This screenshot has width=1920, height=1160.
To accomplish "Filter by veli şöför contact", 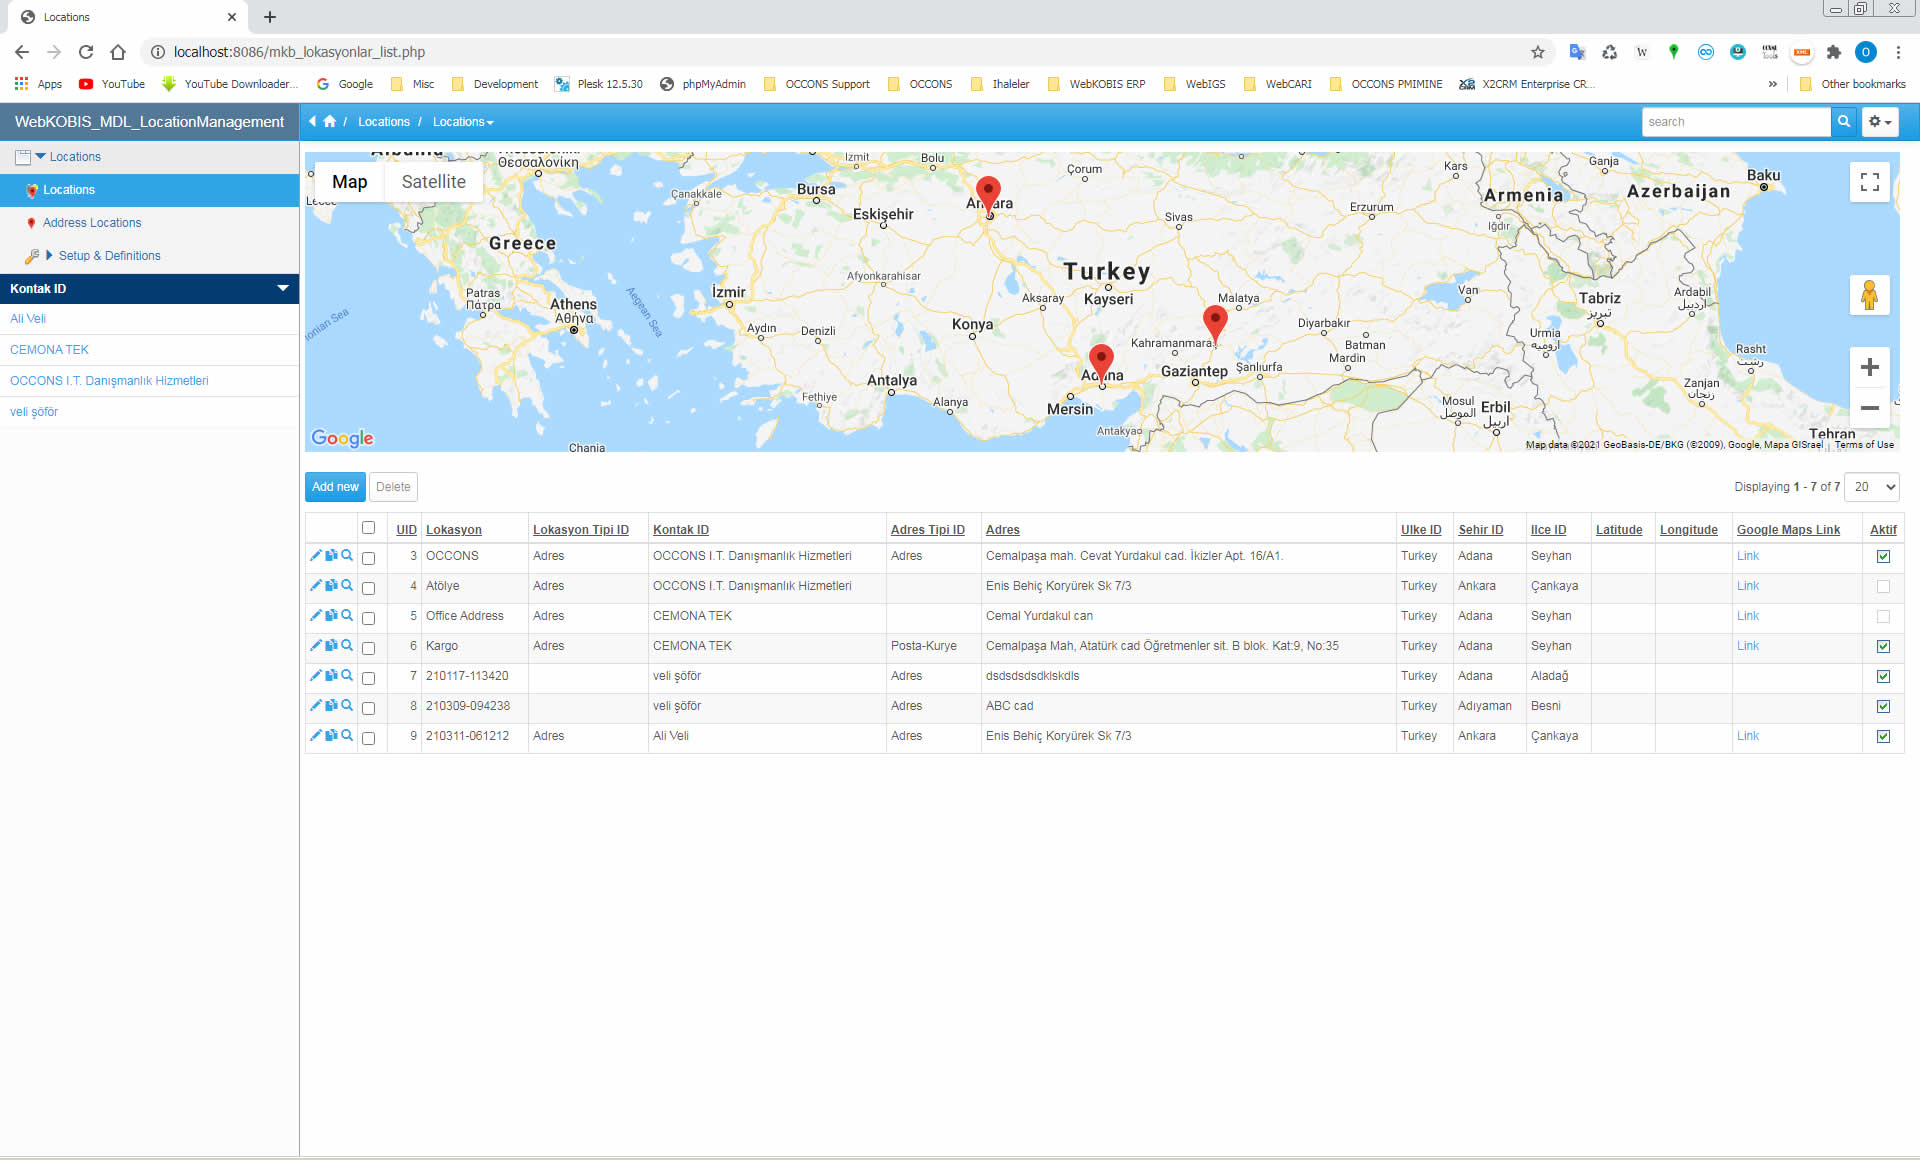I will (34, 412).
